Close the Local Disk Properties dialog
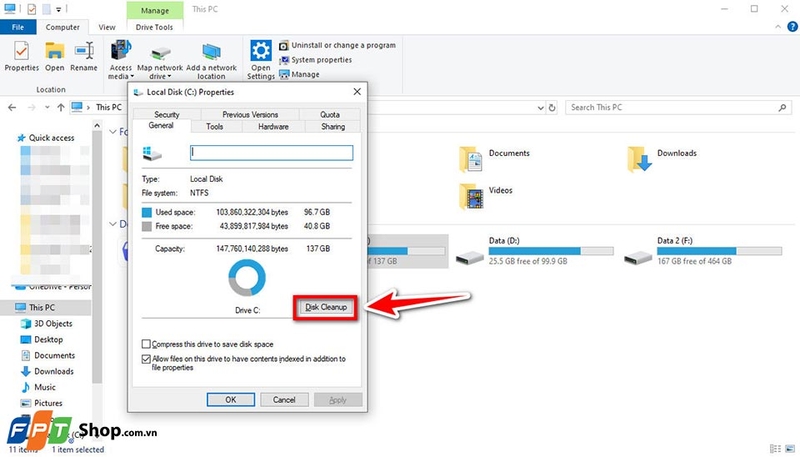The height and width of the screenshot is (457, 800). (357, 92)
